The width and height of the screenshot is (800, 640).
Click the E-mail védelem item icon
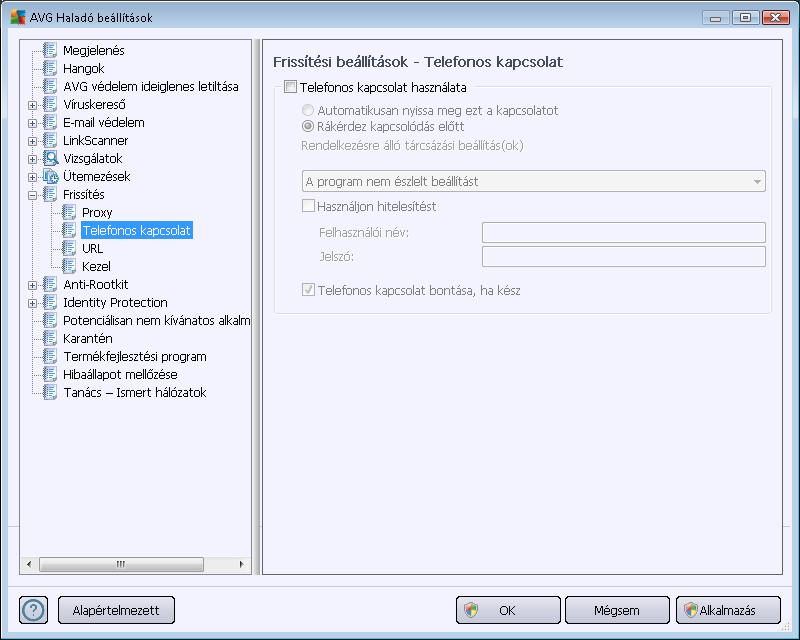pyautogui.click(x=50, y=122)
